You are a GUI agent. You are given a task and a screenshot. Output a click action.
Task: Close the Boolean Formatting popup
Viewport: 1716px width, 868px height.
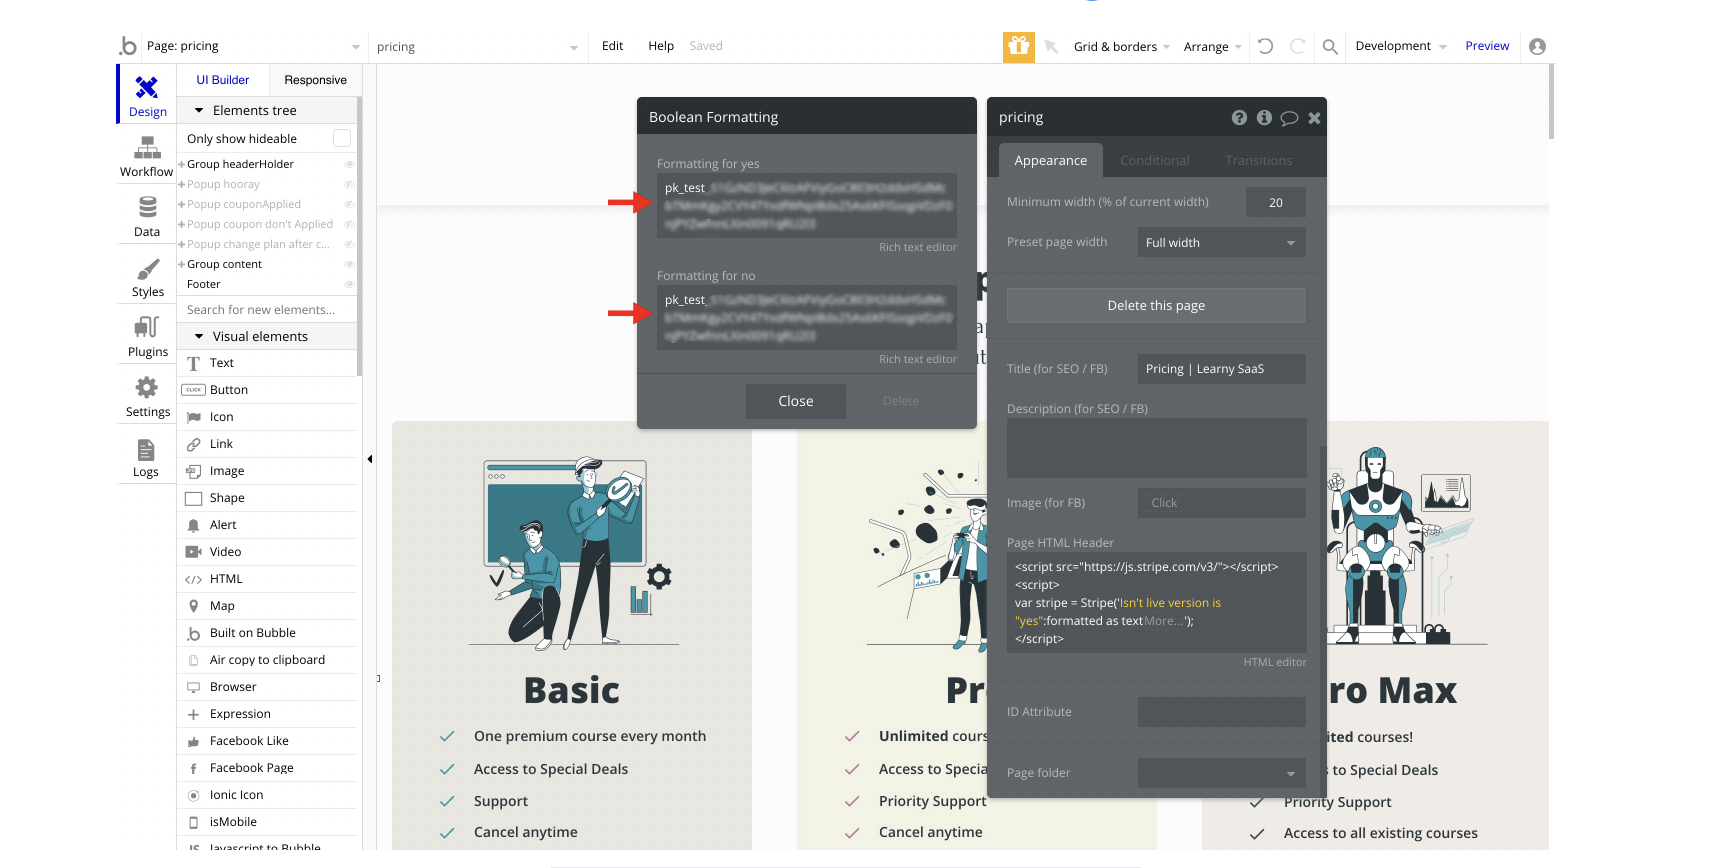[x=796, y=401]
